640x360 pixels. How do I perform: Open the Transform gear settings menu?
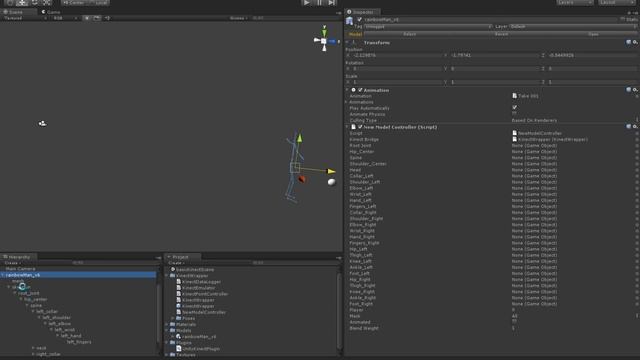point(635,42)
